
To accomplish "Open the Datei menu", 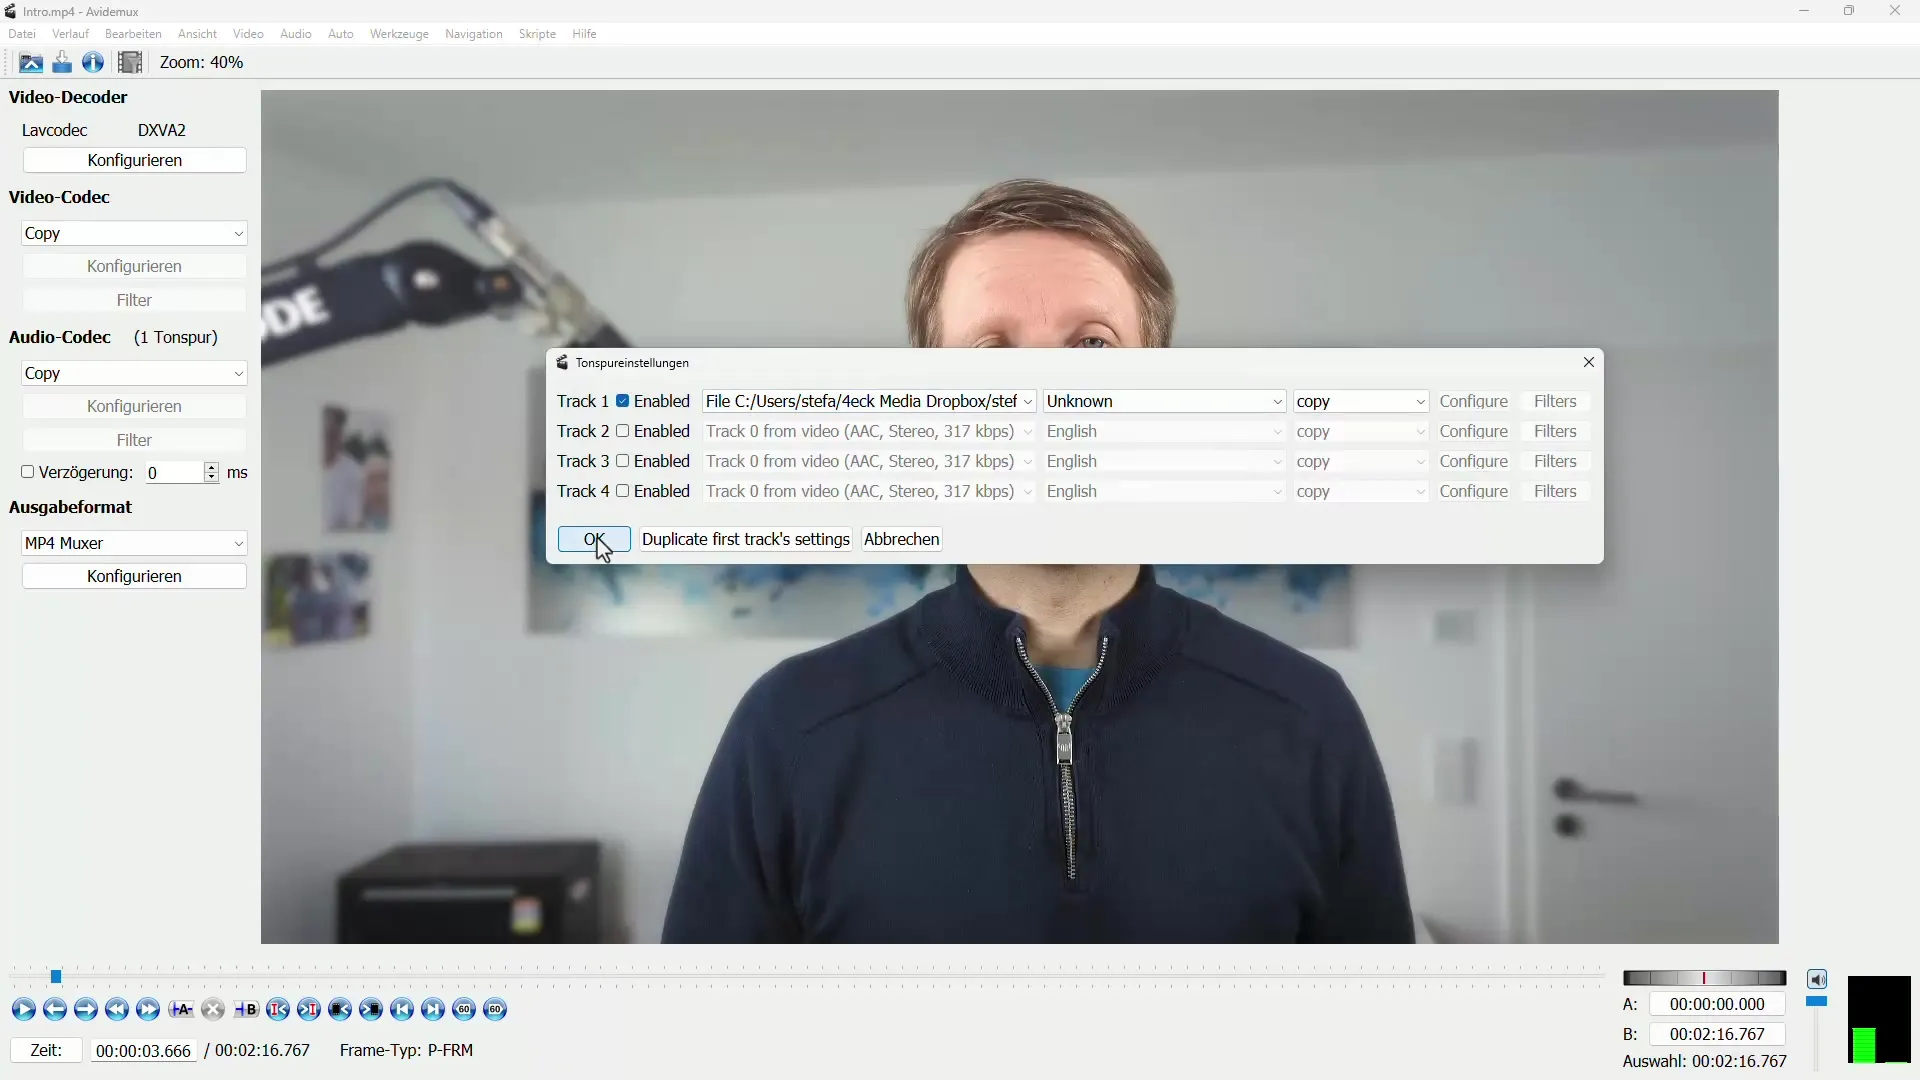I will (22, 34).
